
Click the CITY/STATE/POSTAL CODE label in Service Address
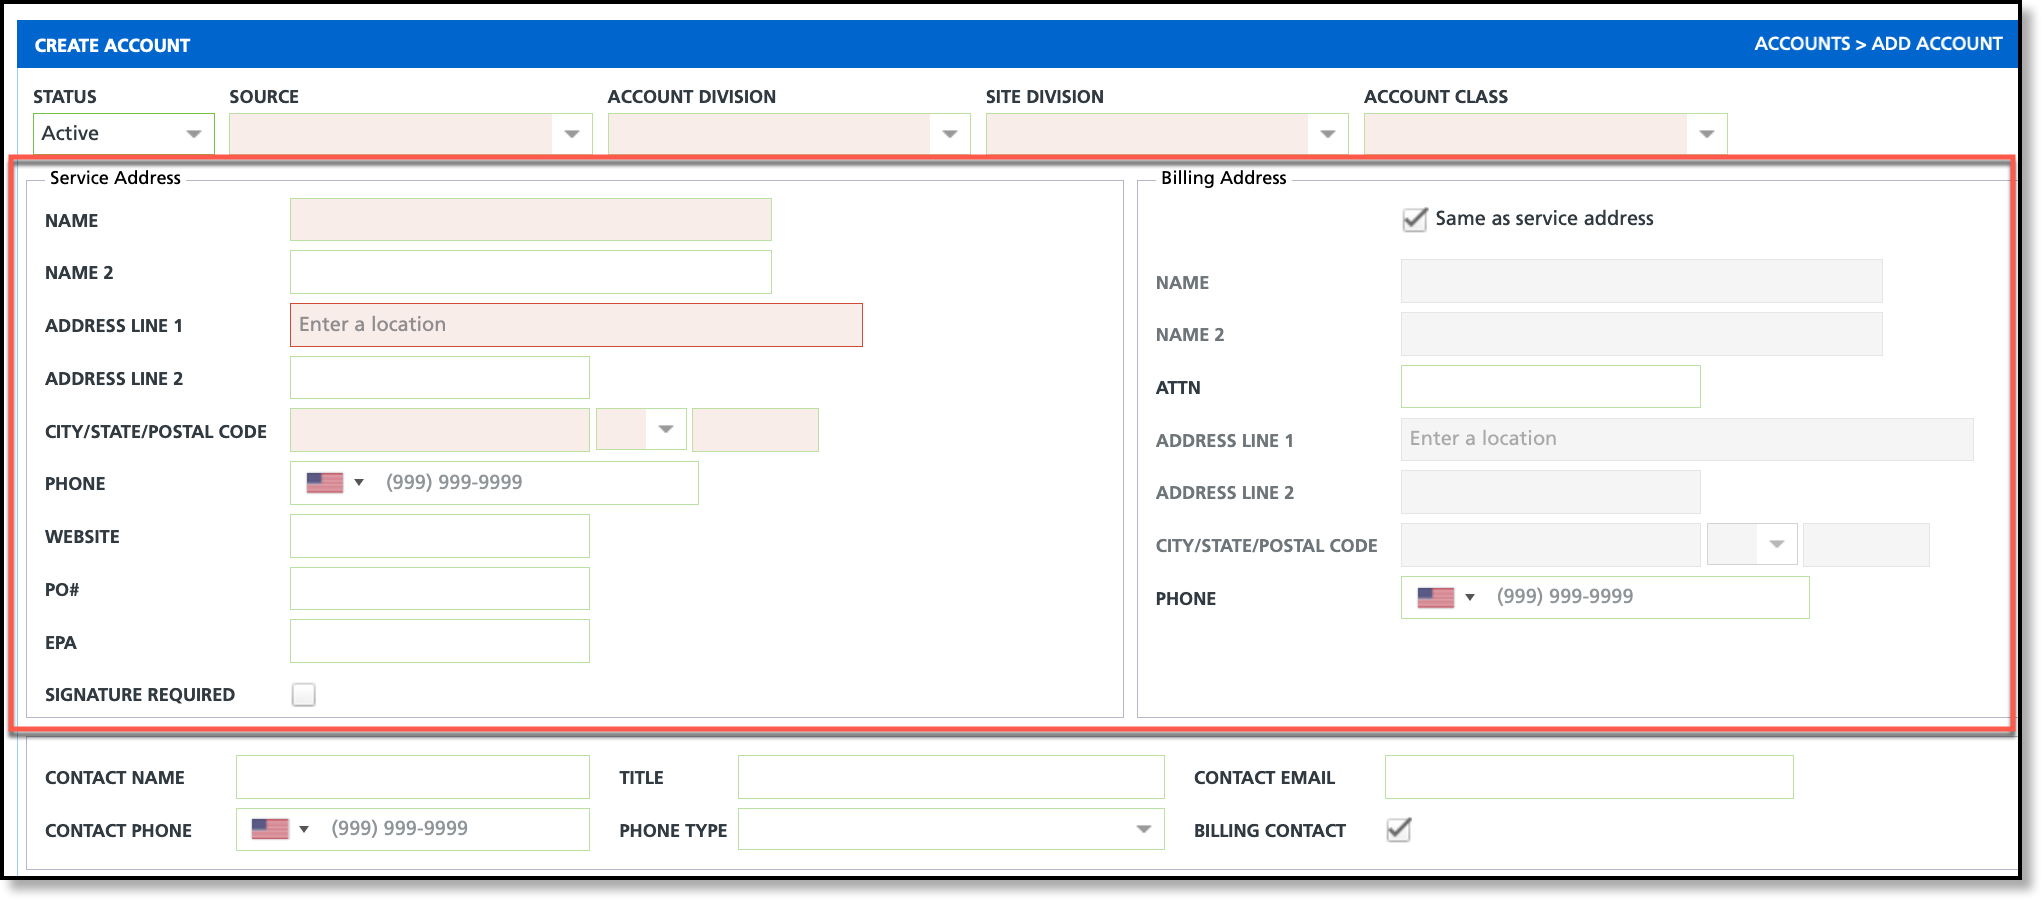156,432
